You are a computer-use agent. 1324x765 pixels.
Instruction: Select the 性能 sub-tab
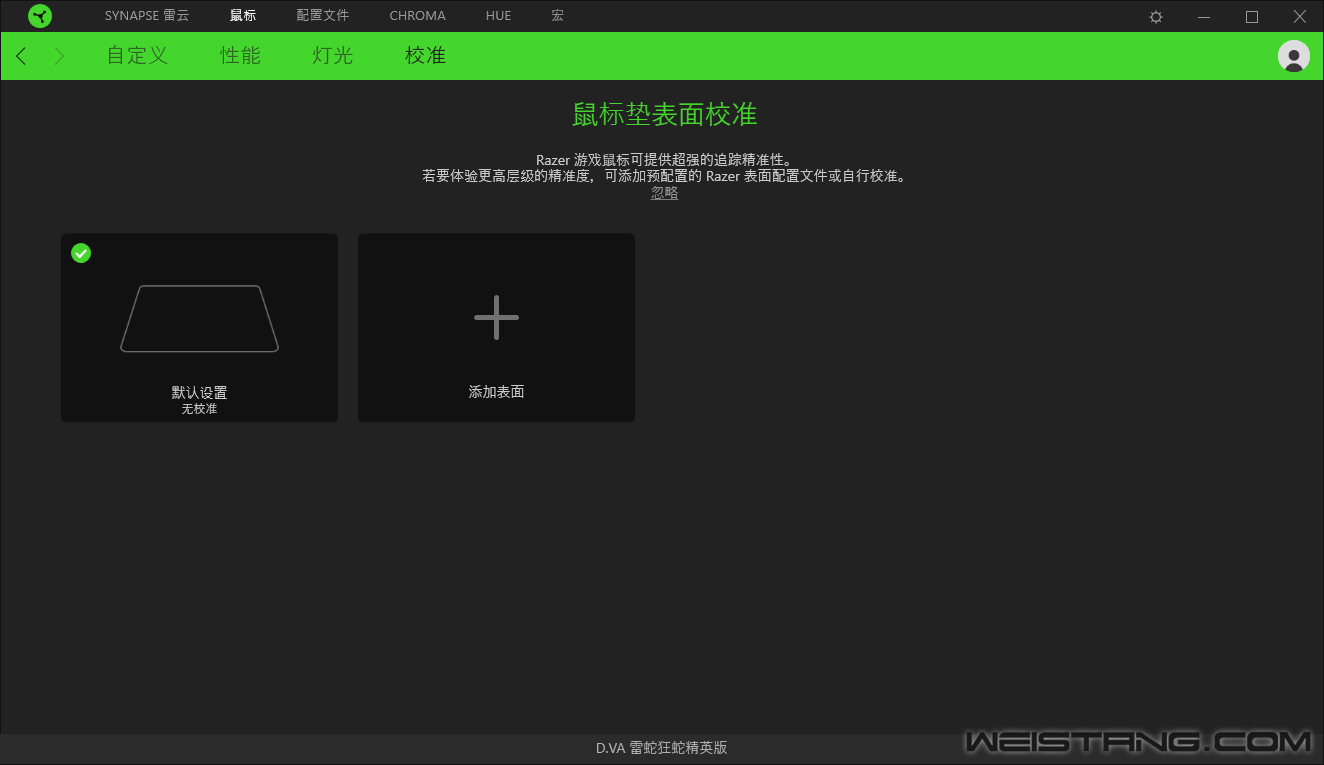coord(240,56)
